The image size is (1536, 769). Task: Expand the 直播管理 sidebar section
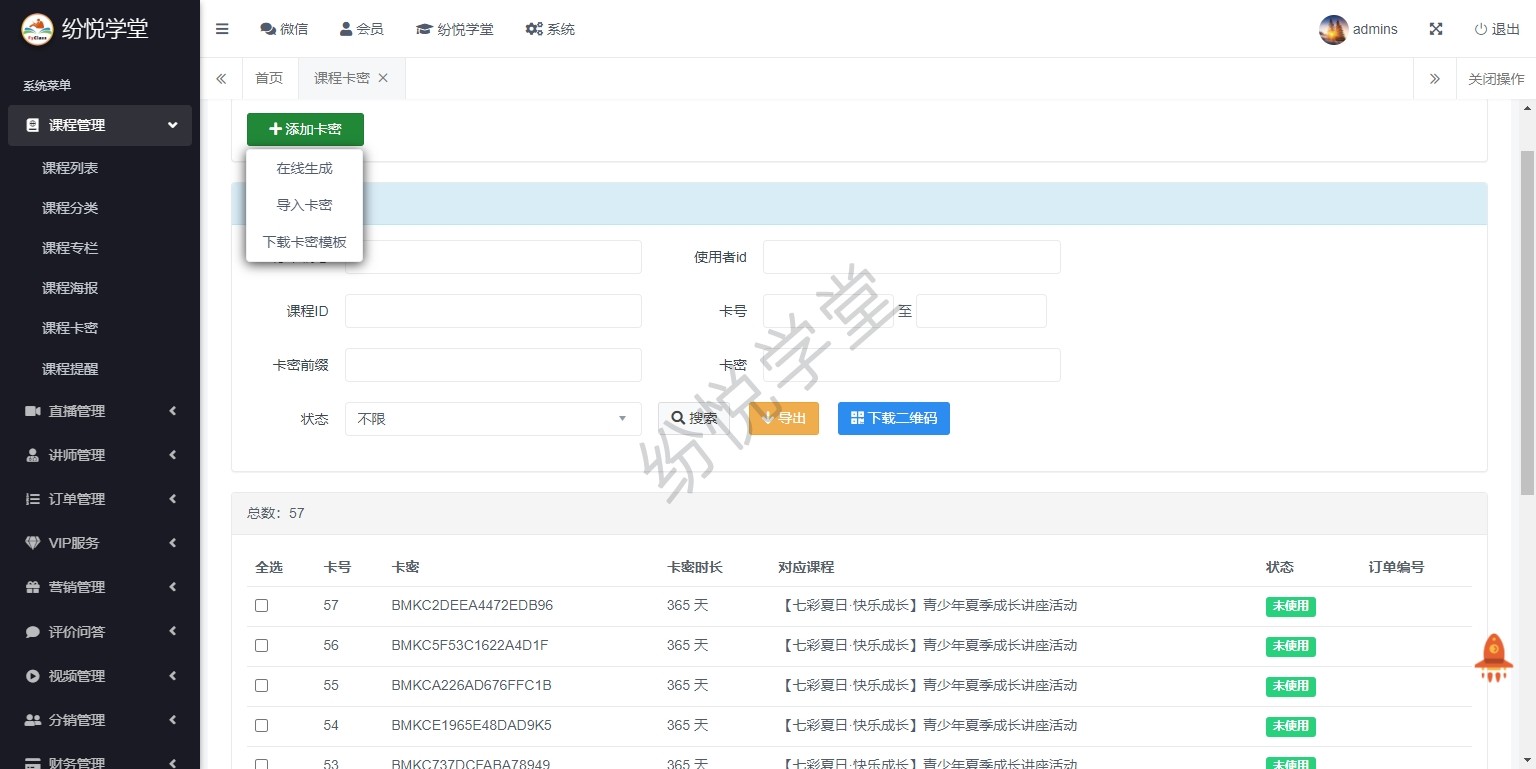(x=100, y=411)
